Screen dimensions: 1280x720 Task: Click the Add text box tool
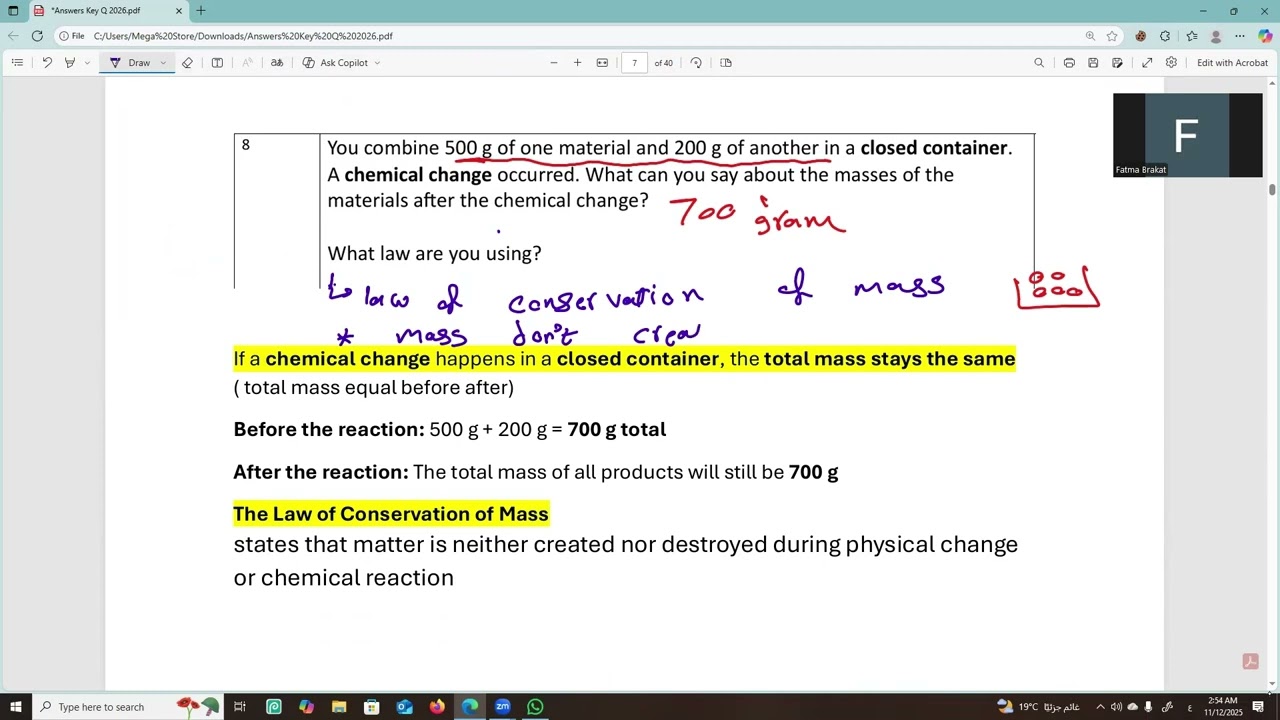click(217, 63)
